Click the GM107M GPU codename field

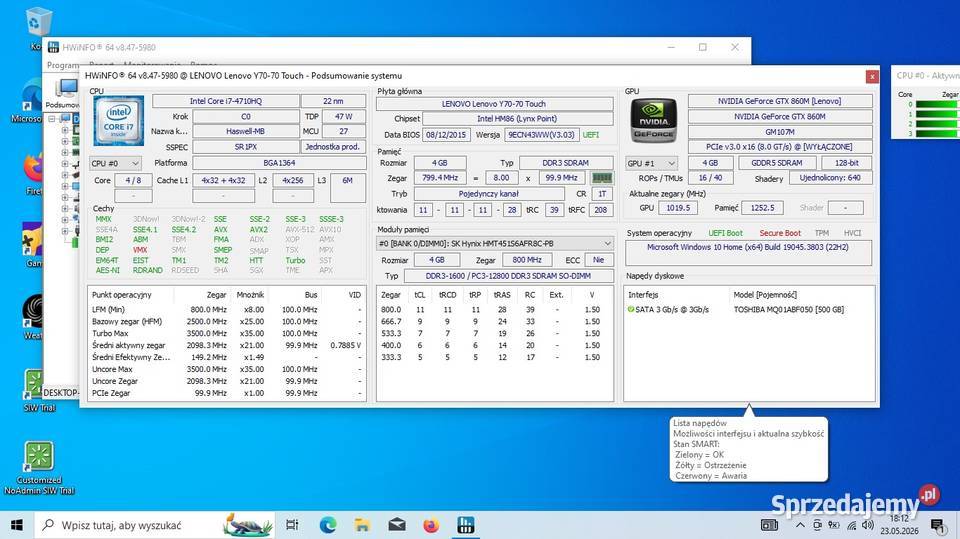click(x=779, y=132)
